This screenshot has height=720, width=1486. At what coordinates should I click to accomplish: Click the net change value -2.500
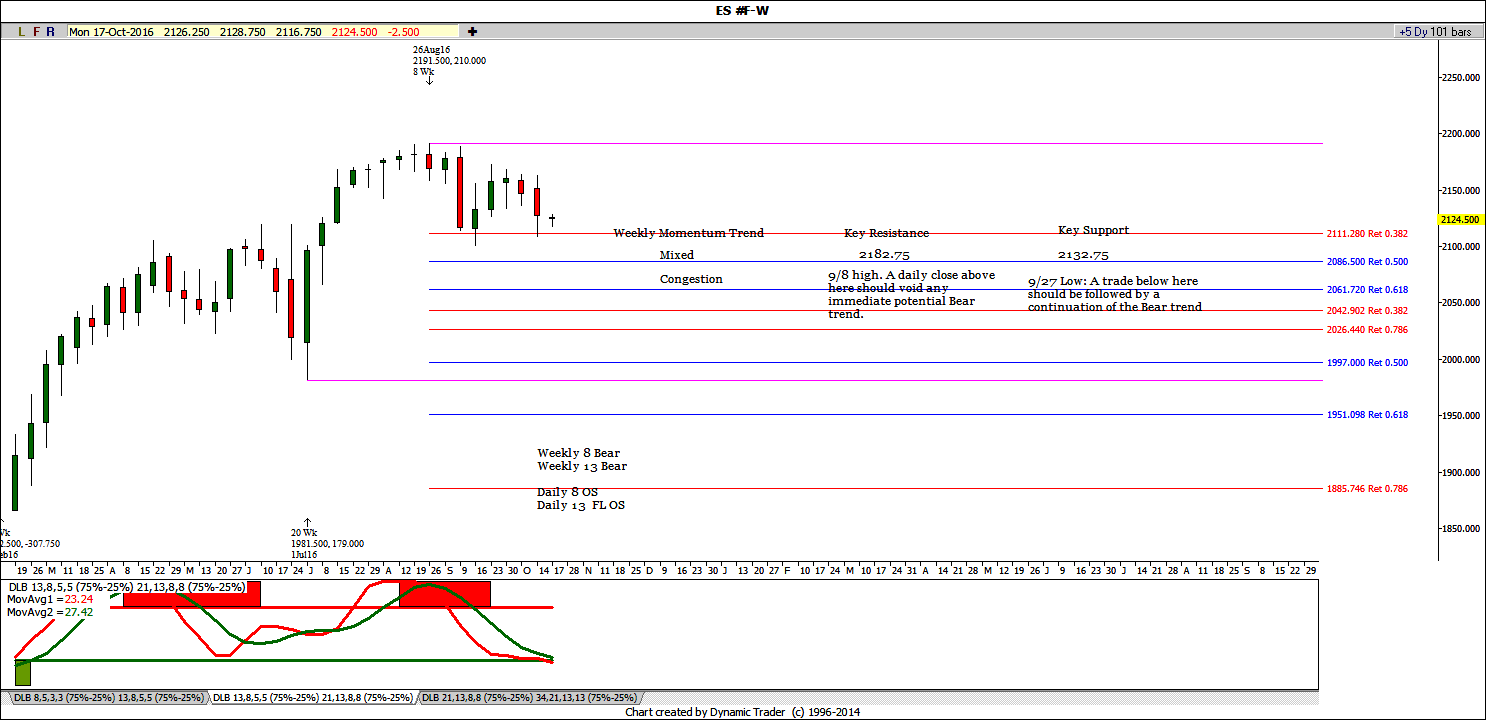point(404,32)
